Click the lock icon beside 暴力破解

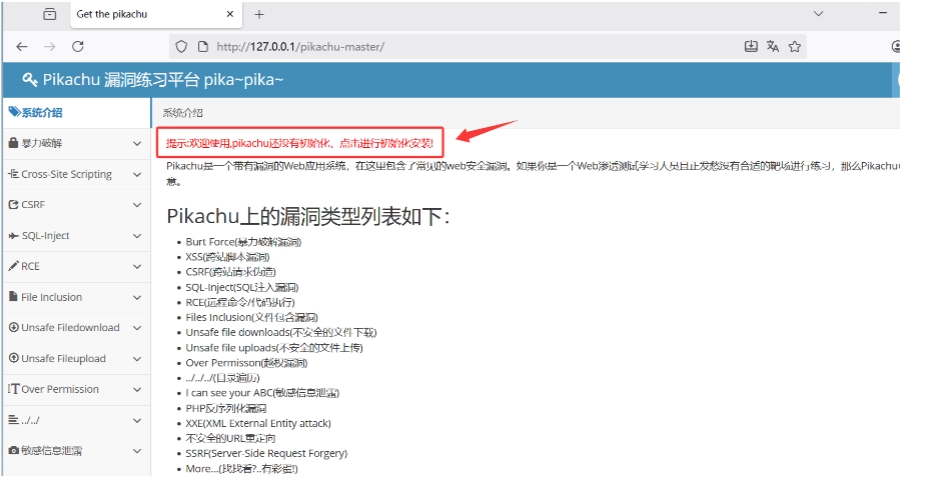click(x=14, y=143)
